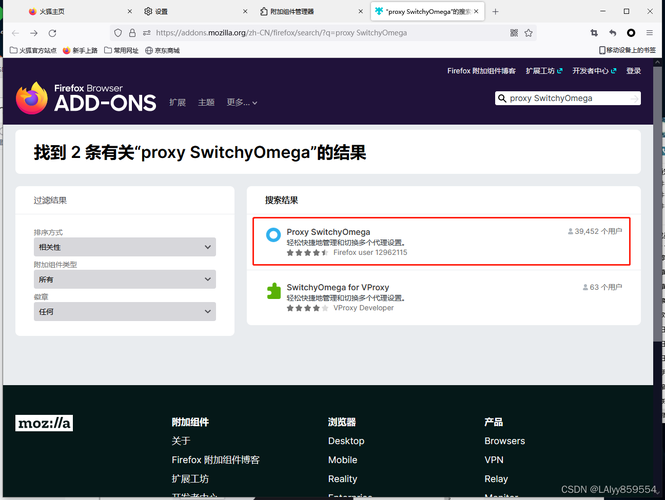Open footer Reality link

(x=343, y=479)
